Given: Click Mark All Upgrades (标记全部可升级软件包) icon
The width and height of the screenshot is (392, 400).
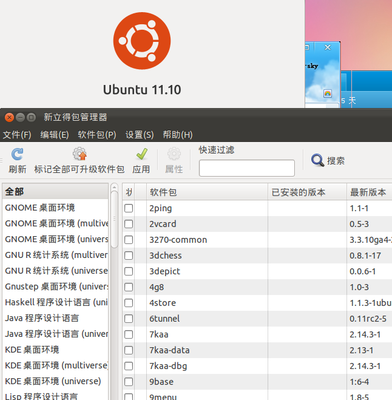Looking at the screenshot, I should (80, 154).
